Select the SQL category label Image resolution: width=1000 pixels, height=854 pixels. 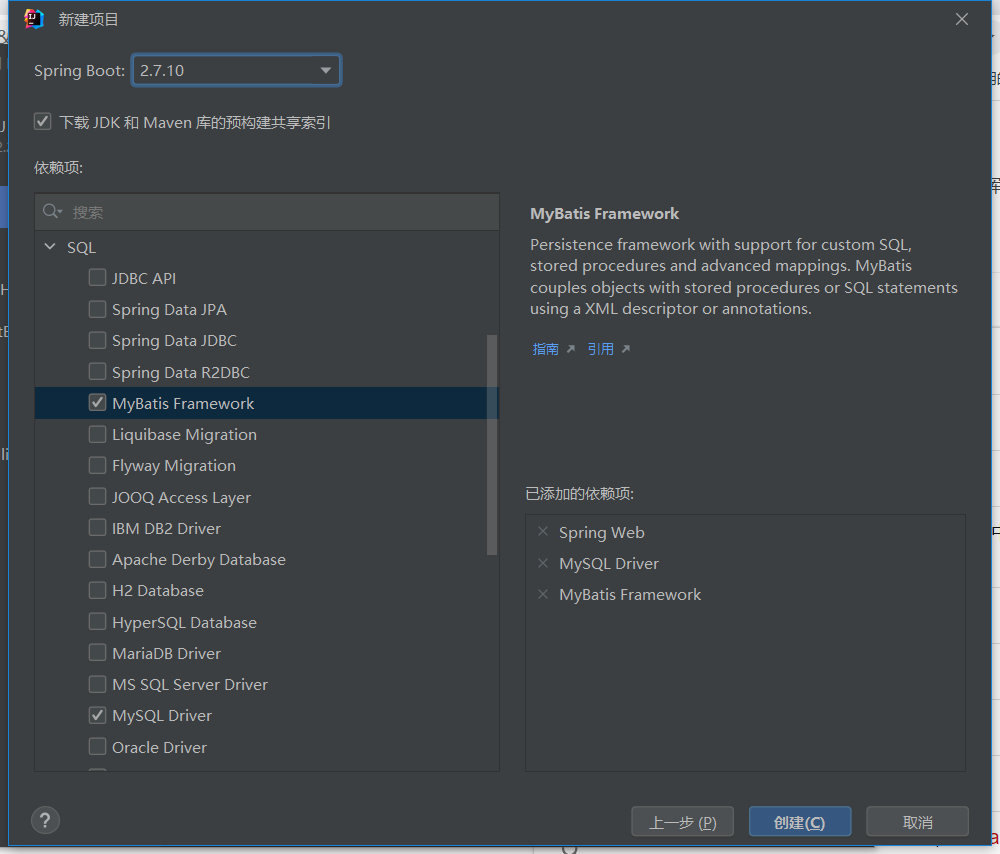tap(82, 247)
